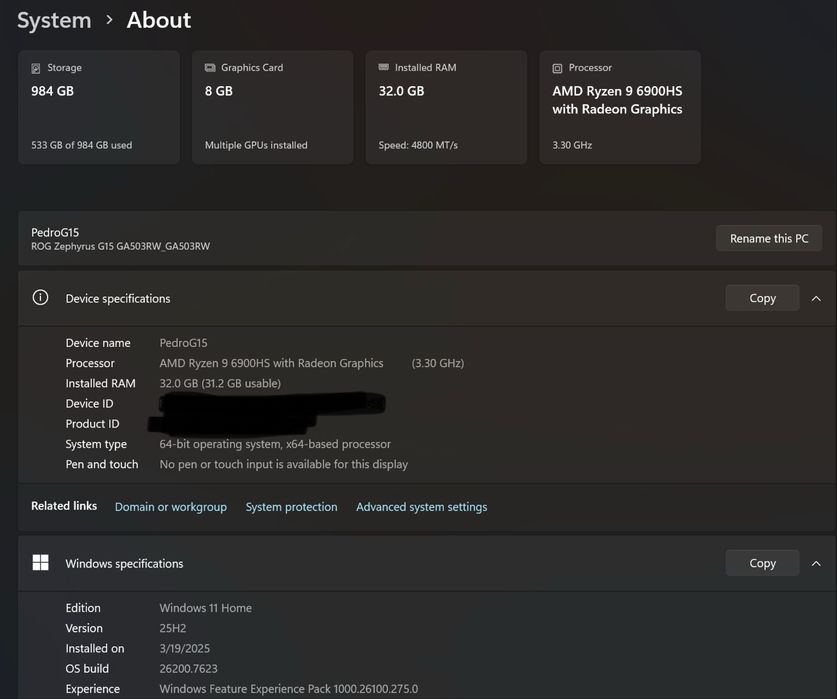The image size is (837, 699).
Task: Click the Installed RAM memory icon
Action: tap(383, 67)
